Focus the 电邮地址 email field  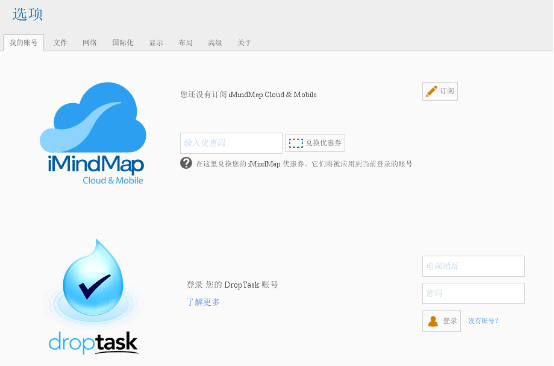point(473,266)
